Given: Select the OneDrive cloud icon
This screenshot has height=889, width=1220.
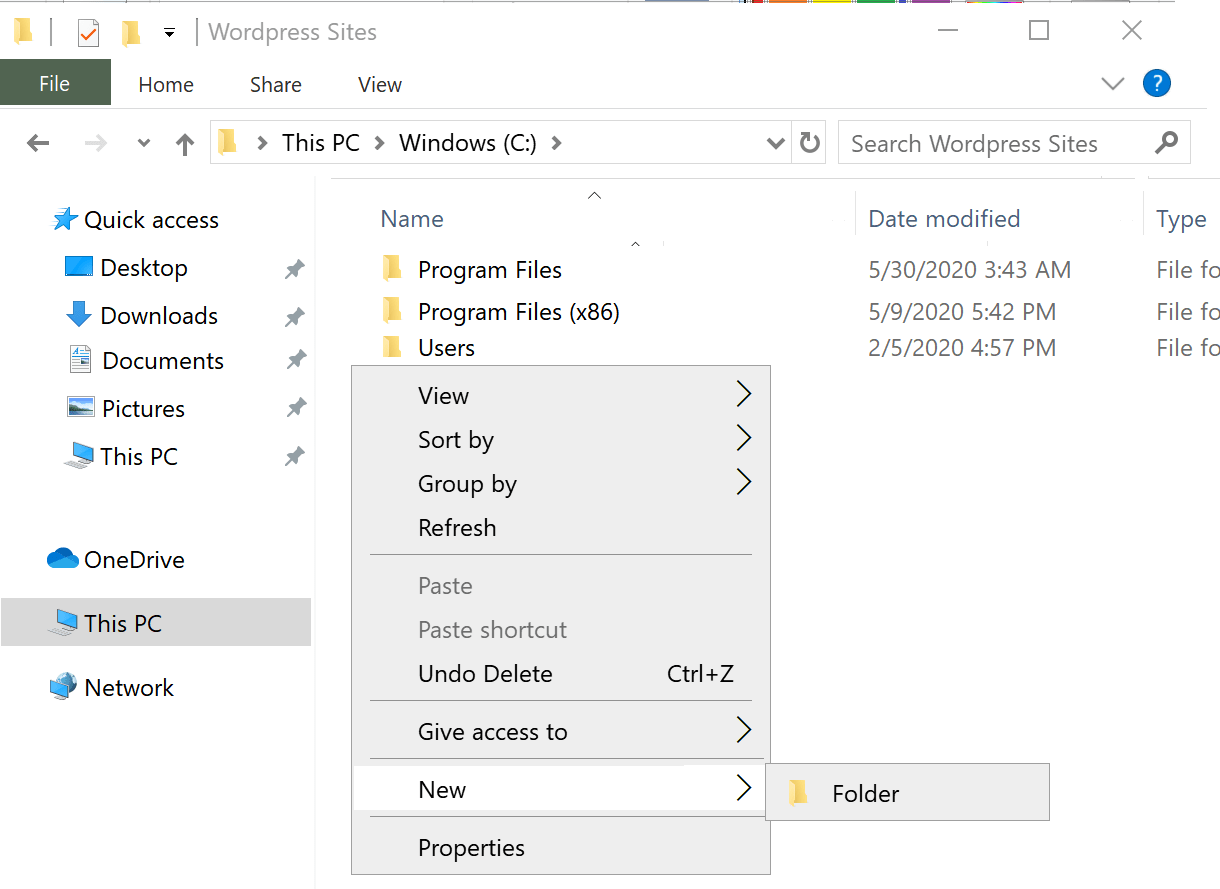Looking at the screenshot, I should [x=63, y=559].
